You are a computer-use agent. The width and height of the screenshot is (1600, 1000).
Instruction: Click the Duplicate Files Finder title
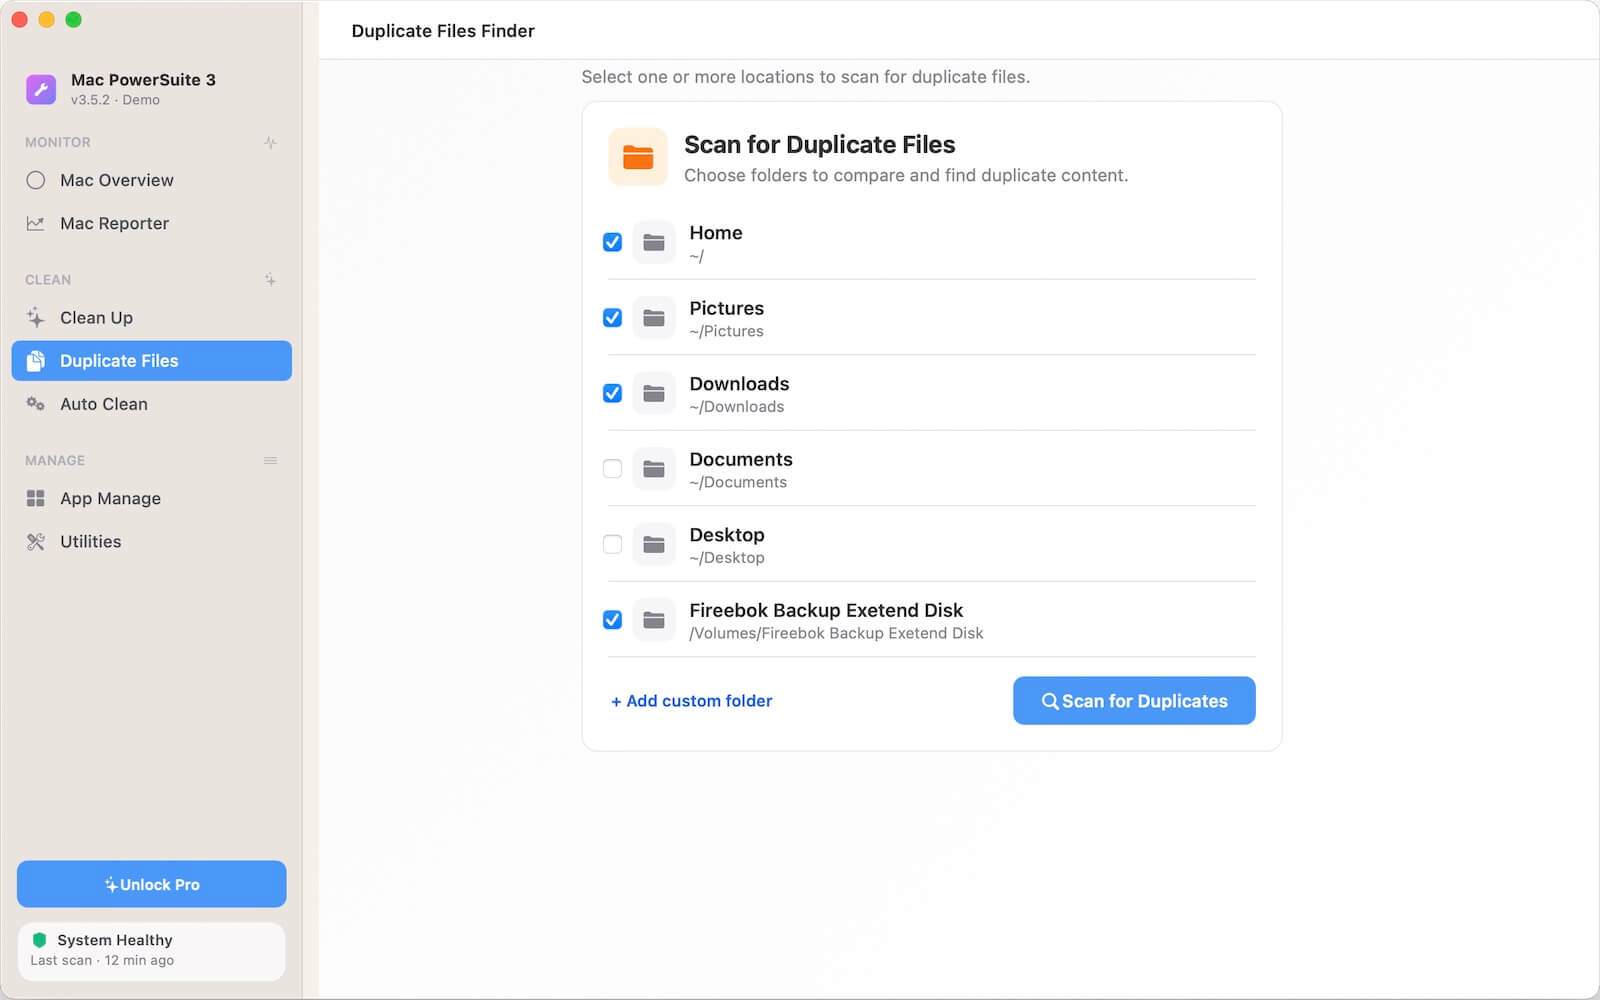point(443,31)
